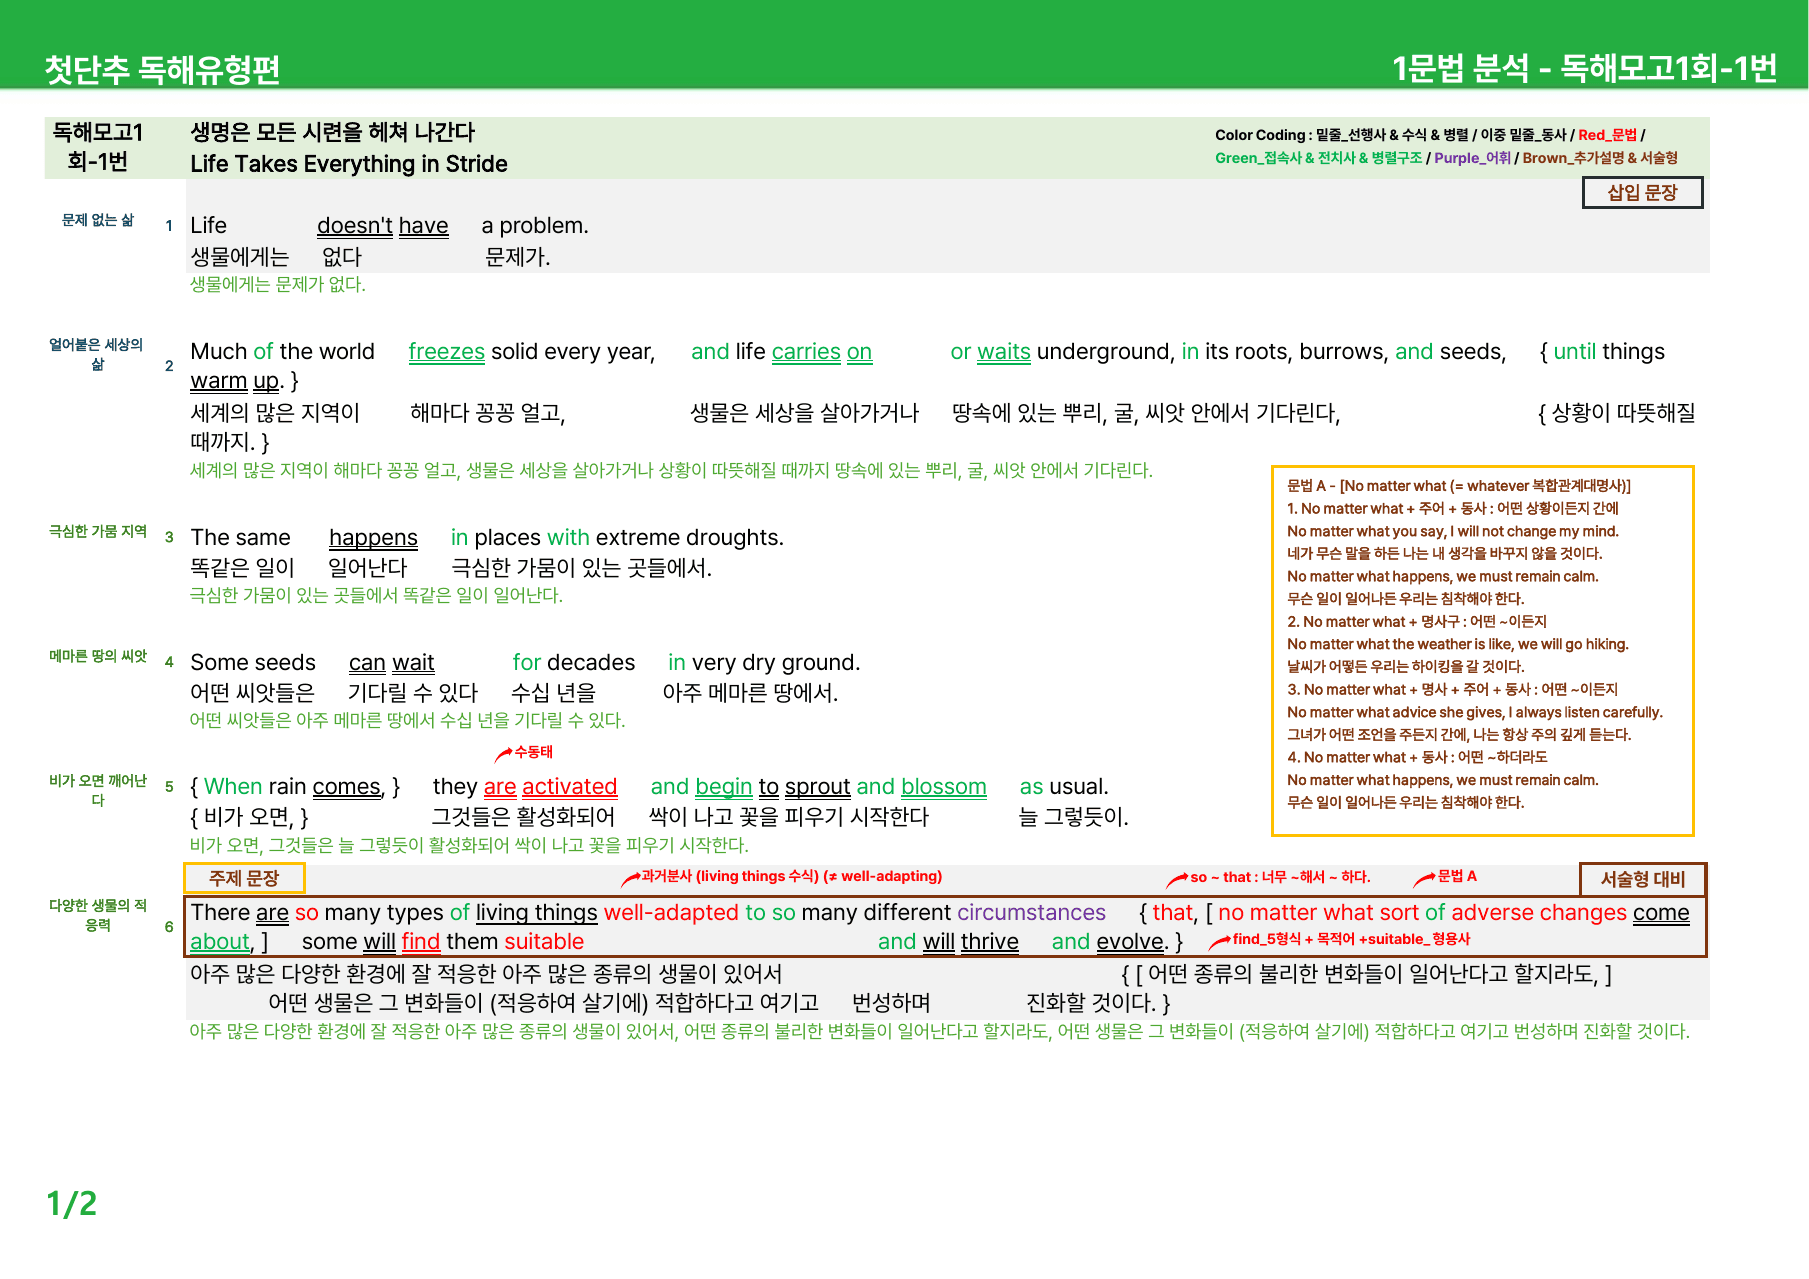Click the verb 'happens' in sentence 3

coord(373,538)
